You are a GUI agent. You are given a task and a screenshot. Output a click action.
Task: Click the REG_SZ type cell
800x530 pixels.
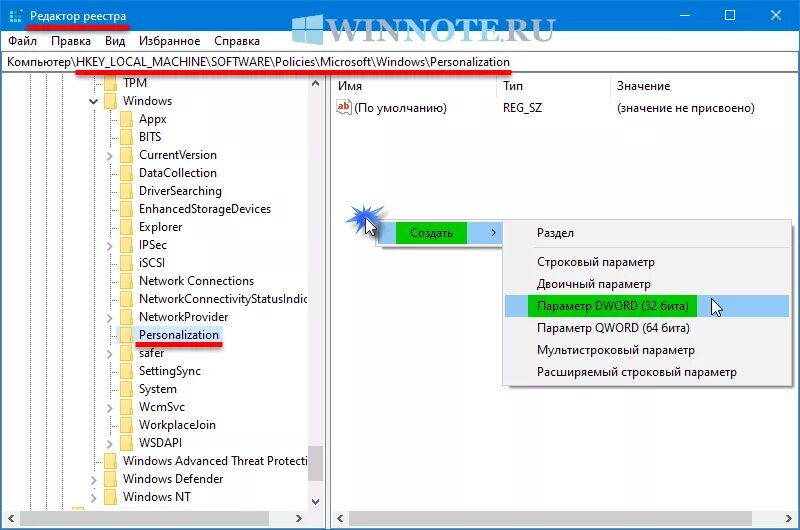pyautogui.click(x=522, y=108)
